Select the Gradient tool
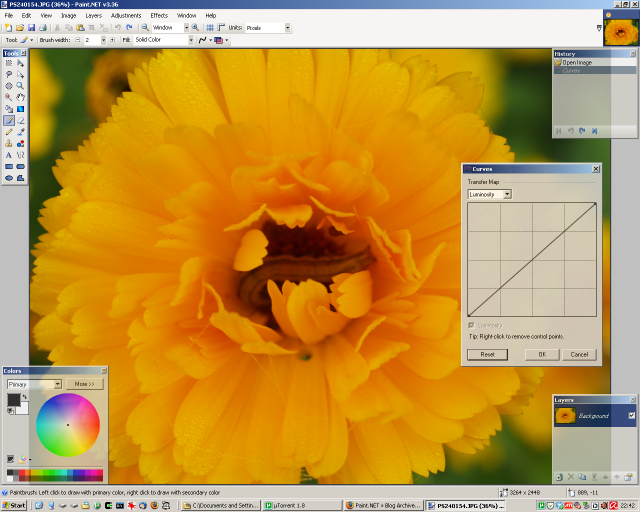 [x=20, y=109]
